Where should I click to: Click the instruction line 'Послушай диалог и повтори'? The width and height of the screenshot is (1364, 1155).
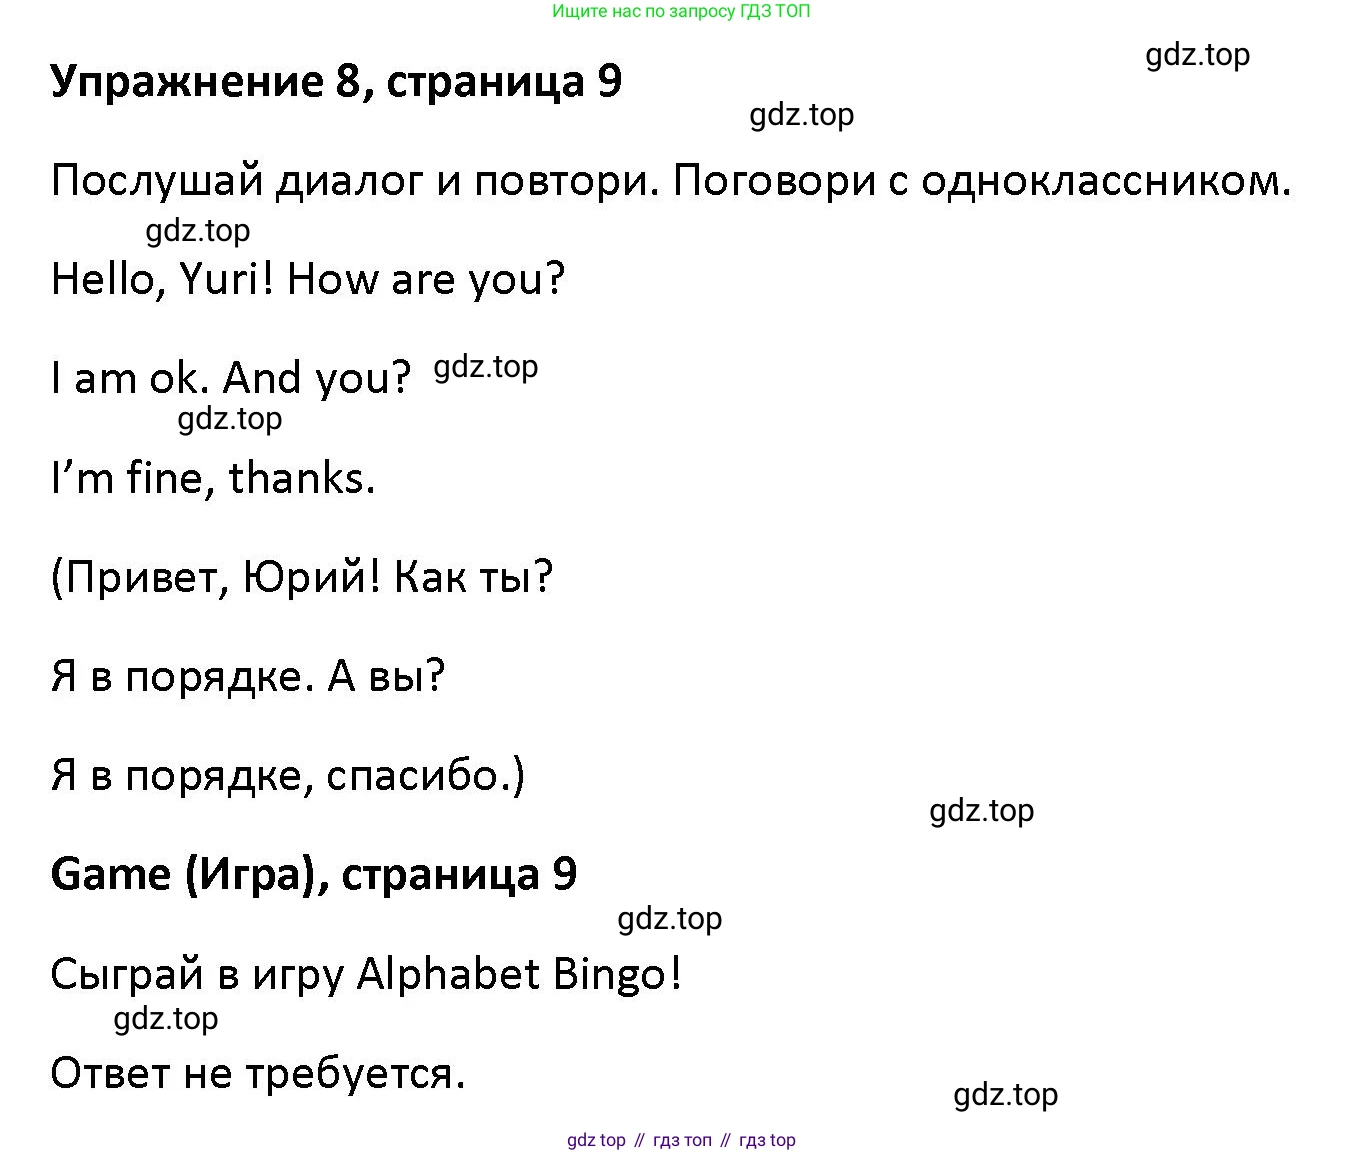(670, 181)
